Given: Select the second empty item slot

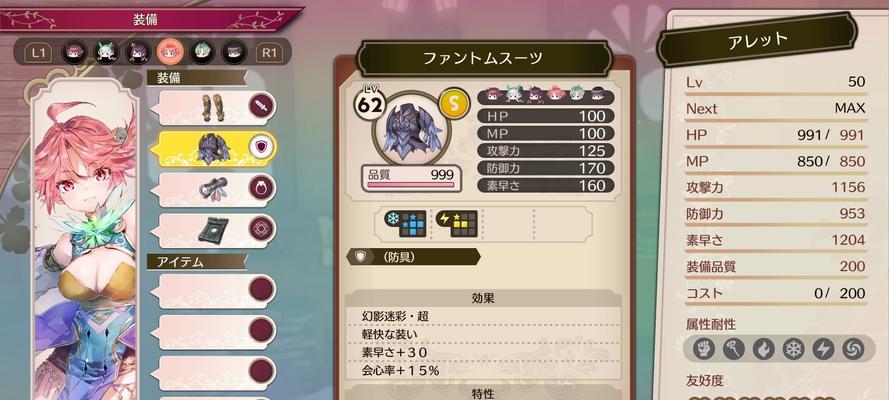Looking at the screenshot, I should coord(217,331).
